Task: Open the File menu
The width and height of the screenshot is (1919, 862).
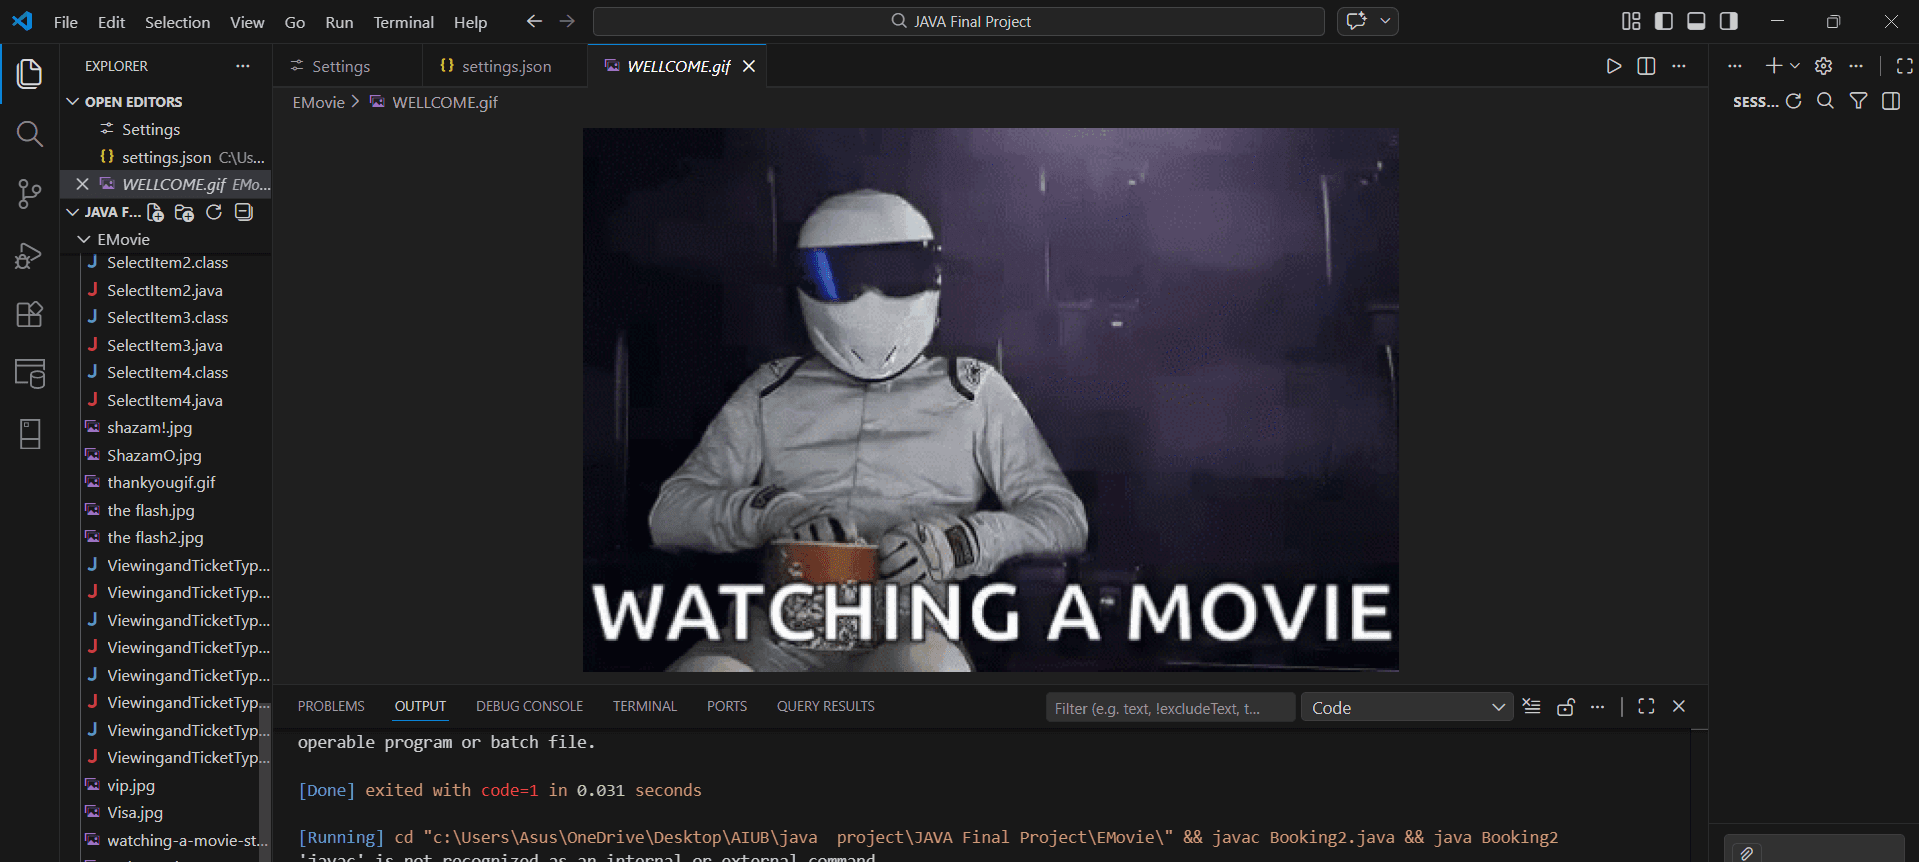Action: [x=65, y=22]
